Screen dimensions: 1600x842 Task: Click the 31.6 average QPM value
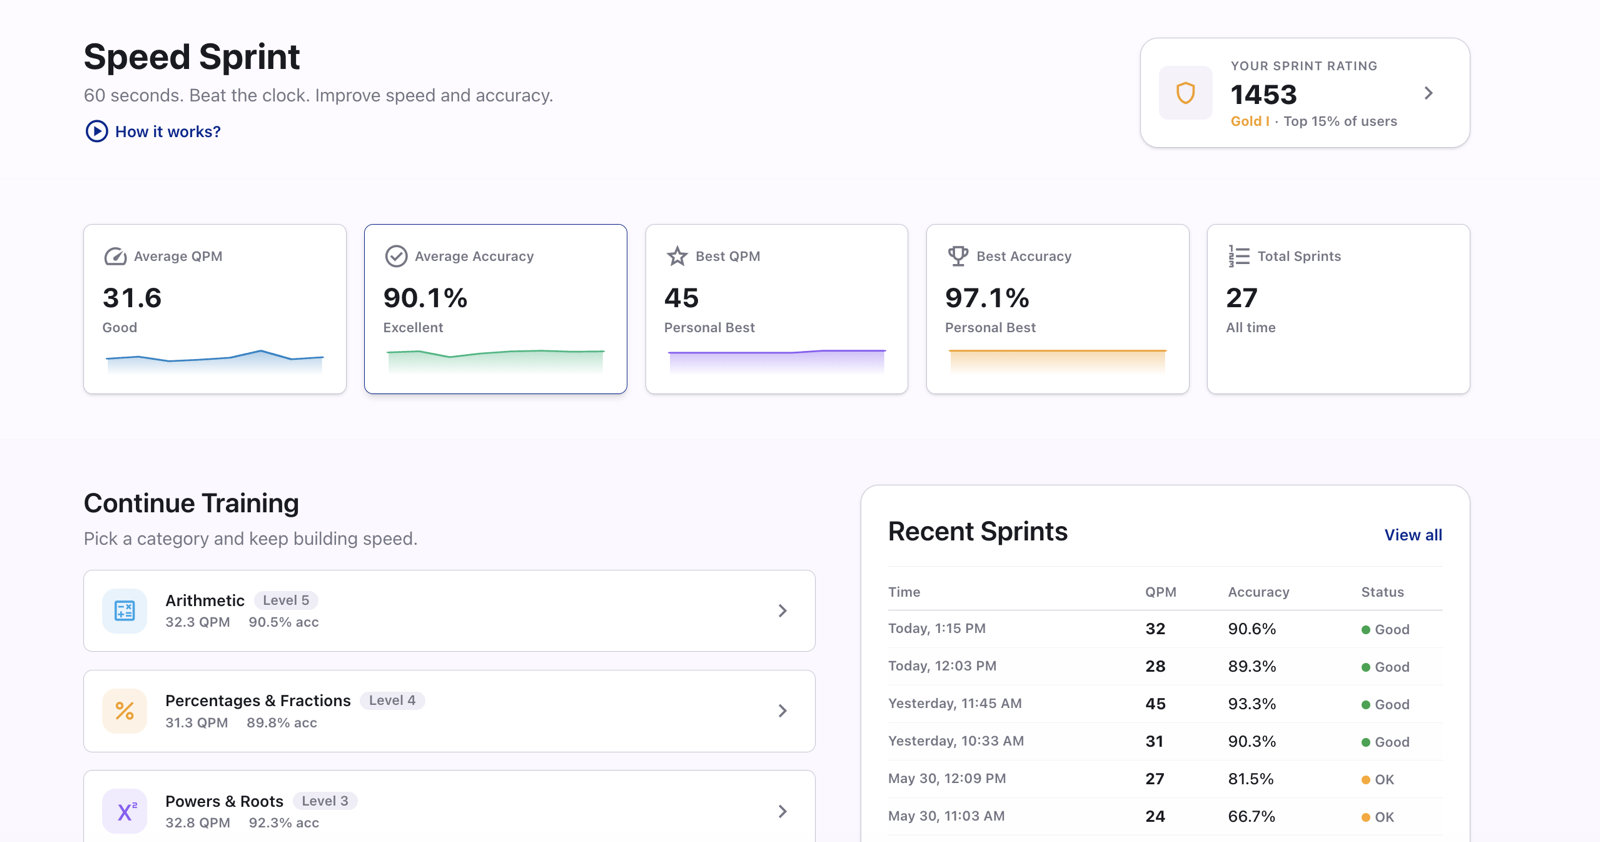pyautogui.click(x=132, y=298)
